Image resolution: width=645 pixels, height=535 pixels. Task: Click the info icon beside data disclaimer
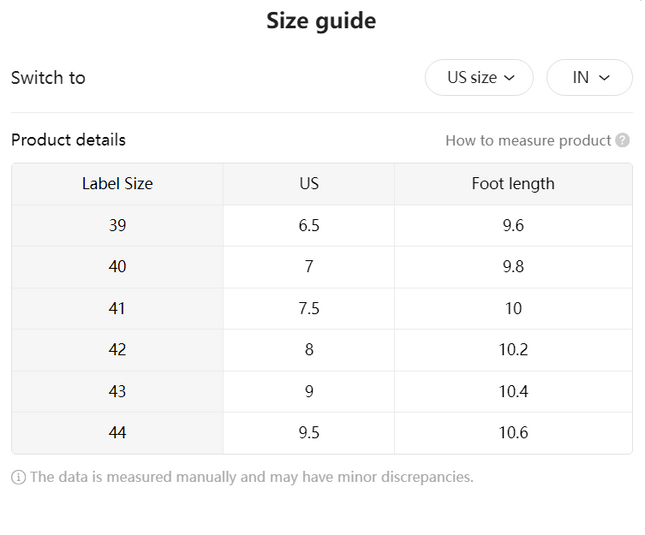(19, 477)
